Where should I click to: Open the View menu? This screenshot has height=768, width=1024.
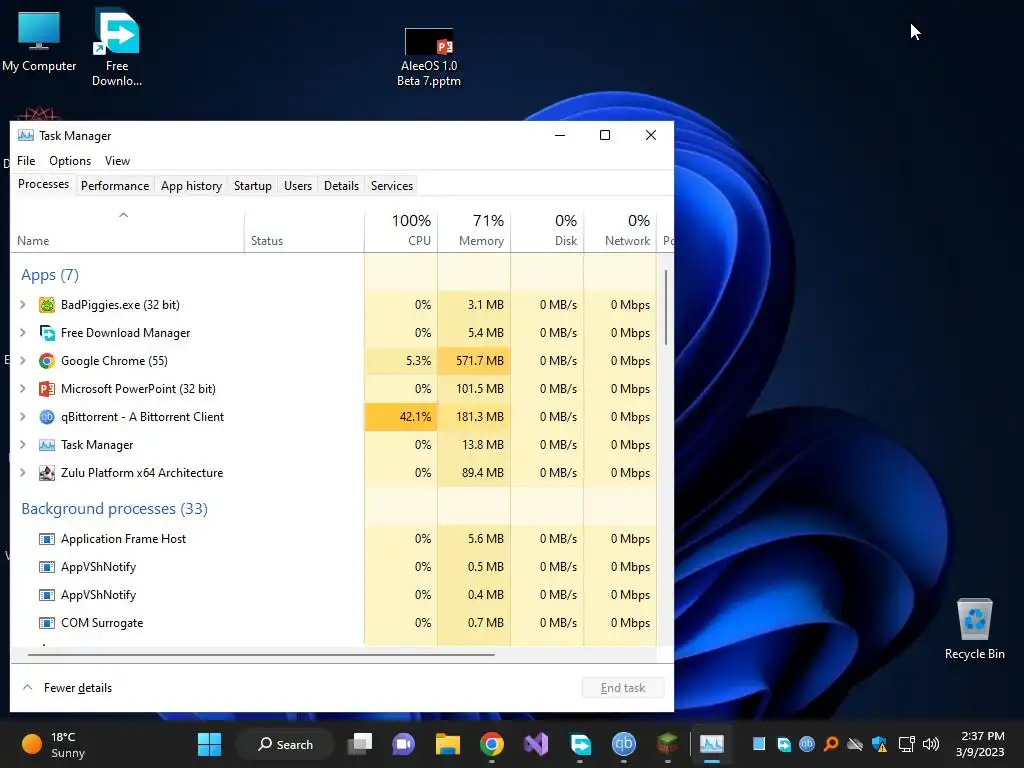118,161
